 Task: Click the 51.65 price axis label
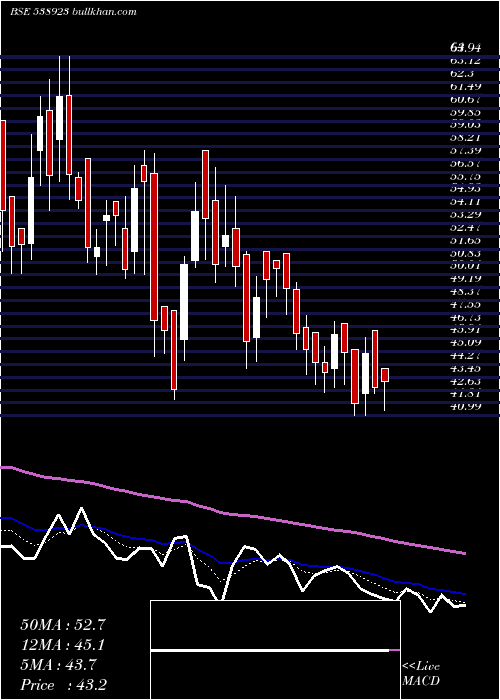pos(465,241)
